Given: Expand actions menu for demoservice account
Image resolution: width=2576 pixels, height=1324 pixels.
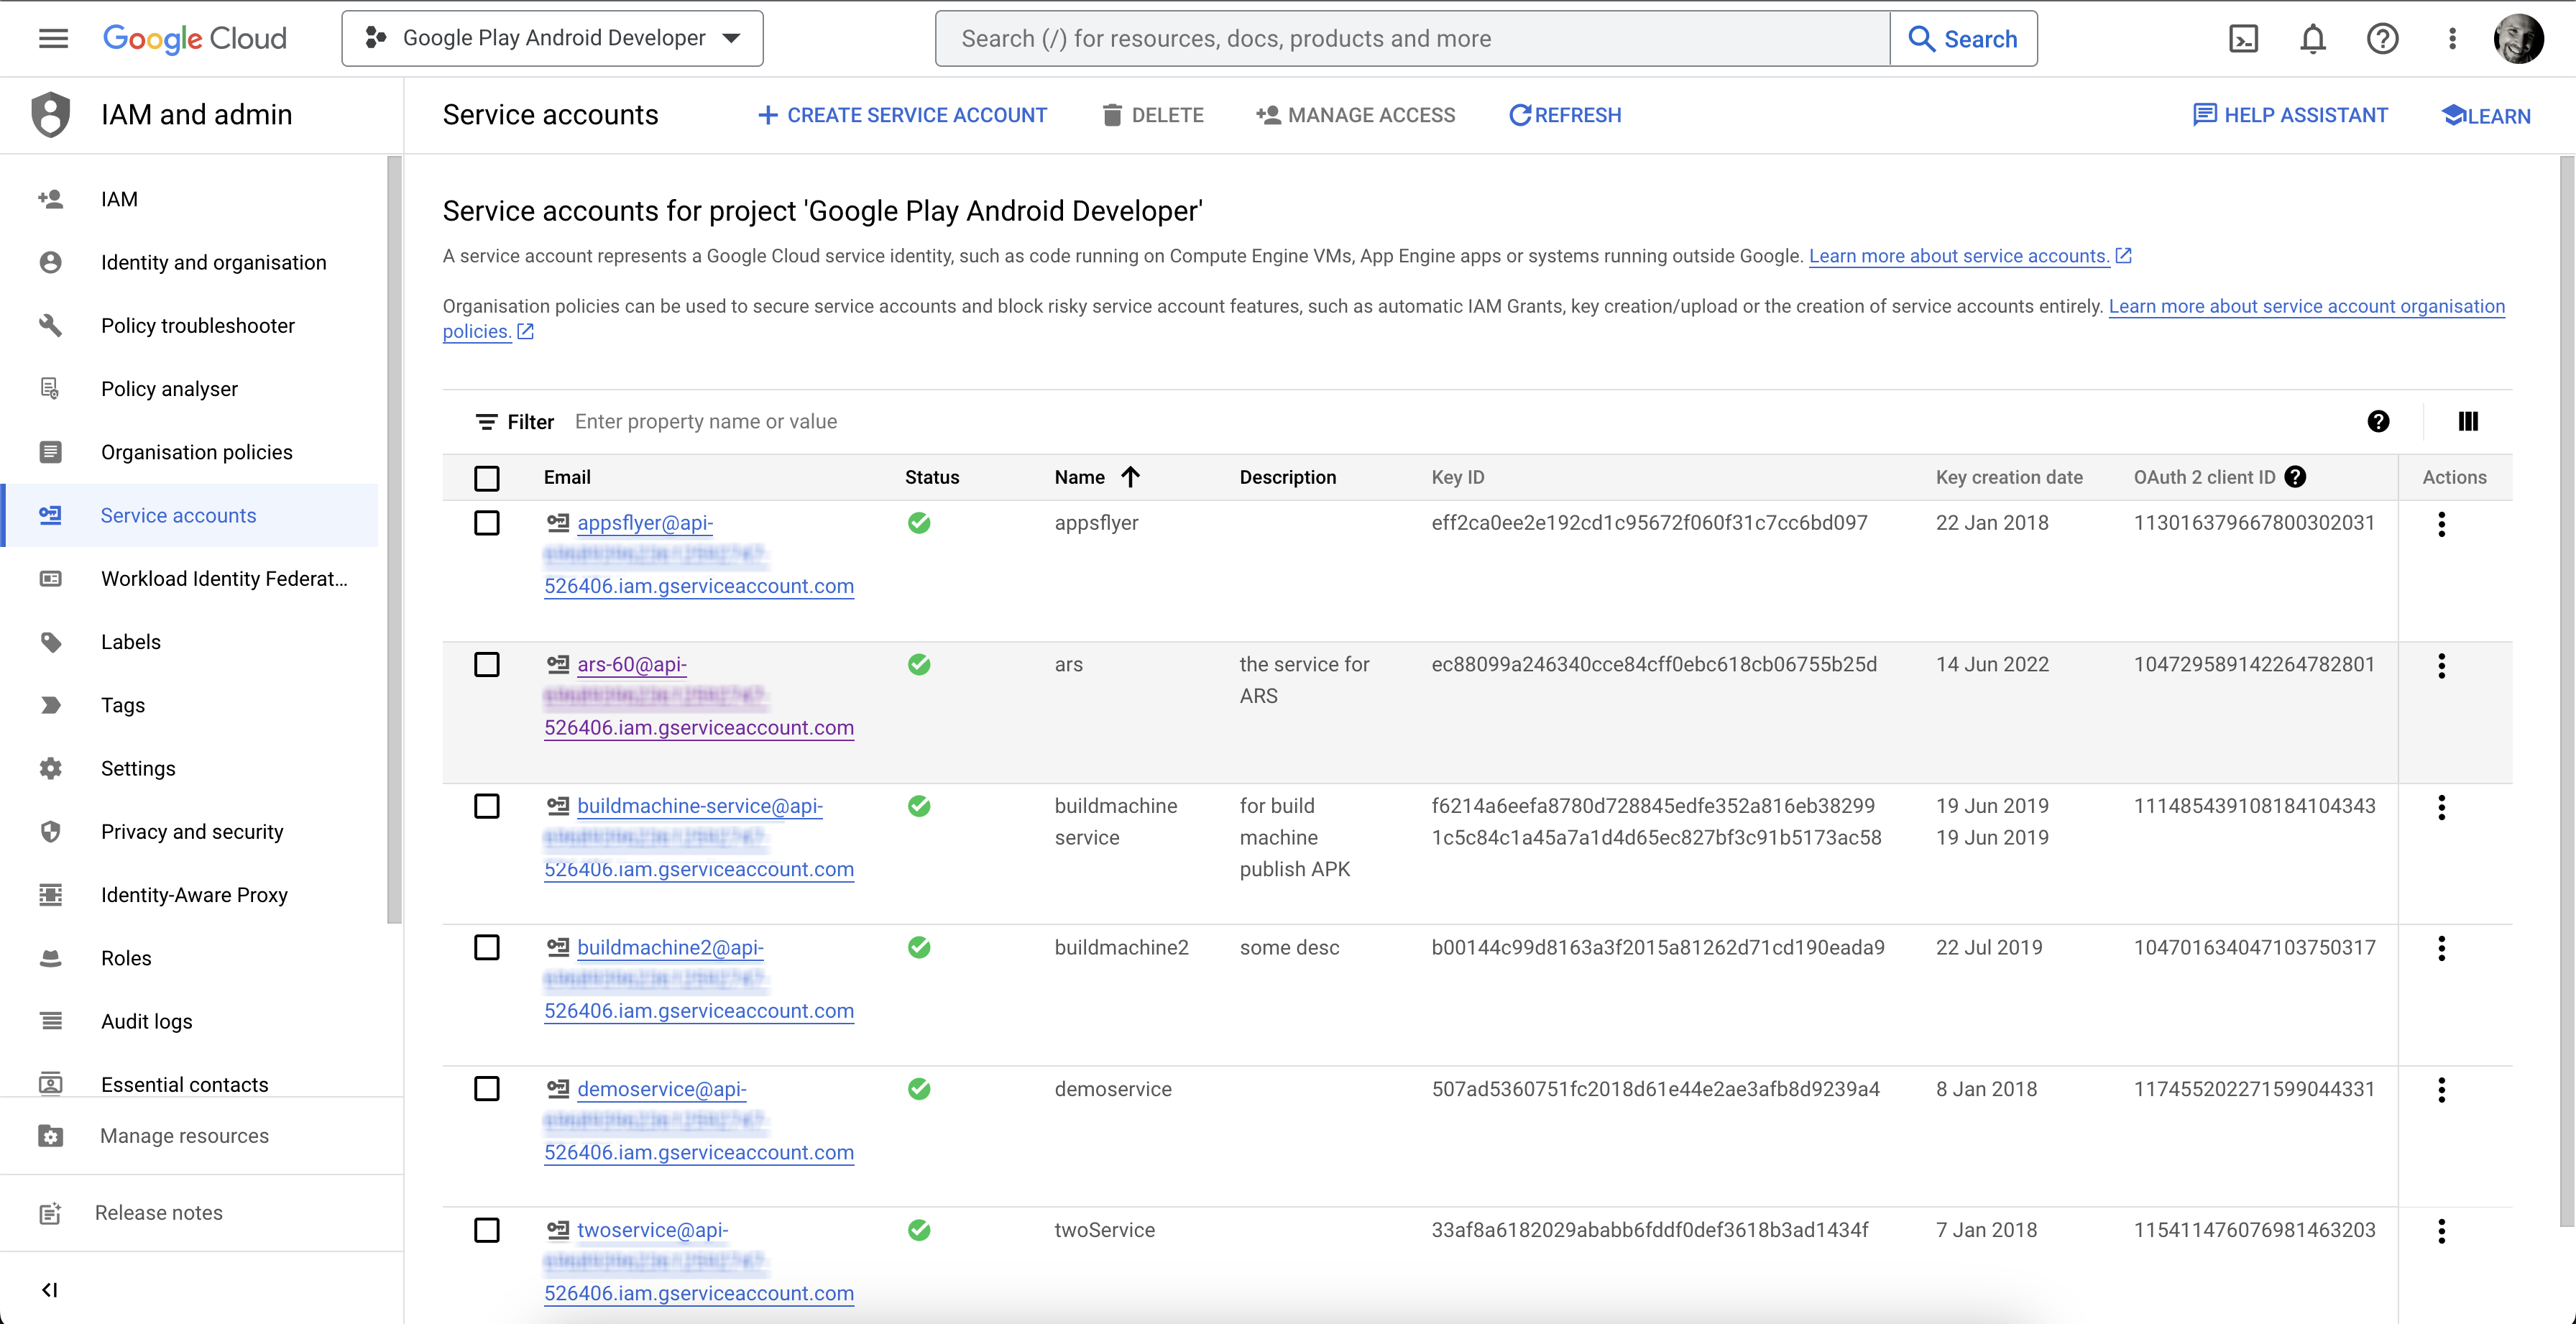Looking at the screenshot, I should click(x=2441, y=1090).
